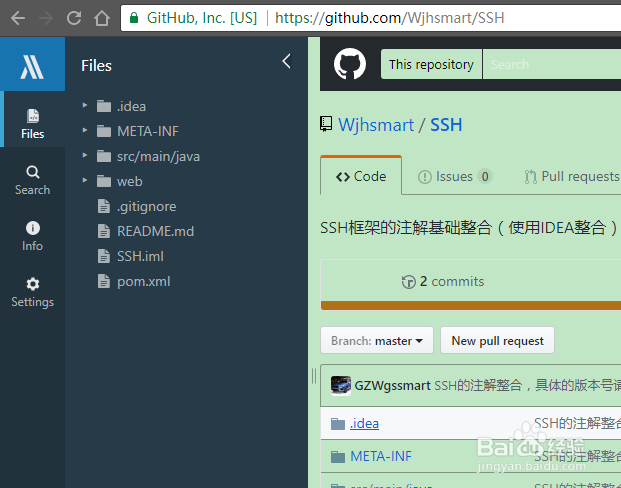Expand the META-INF folder arrow
The height and width of the screenshot is (488, 621).
pos(84,130)
